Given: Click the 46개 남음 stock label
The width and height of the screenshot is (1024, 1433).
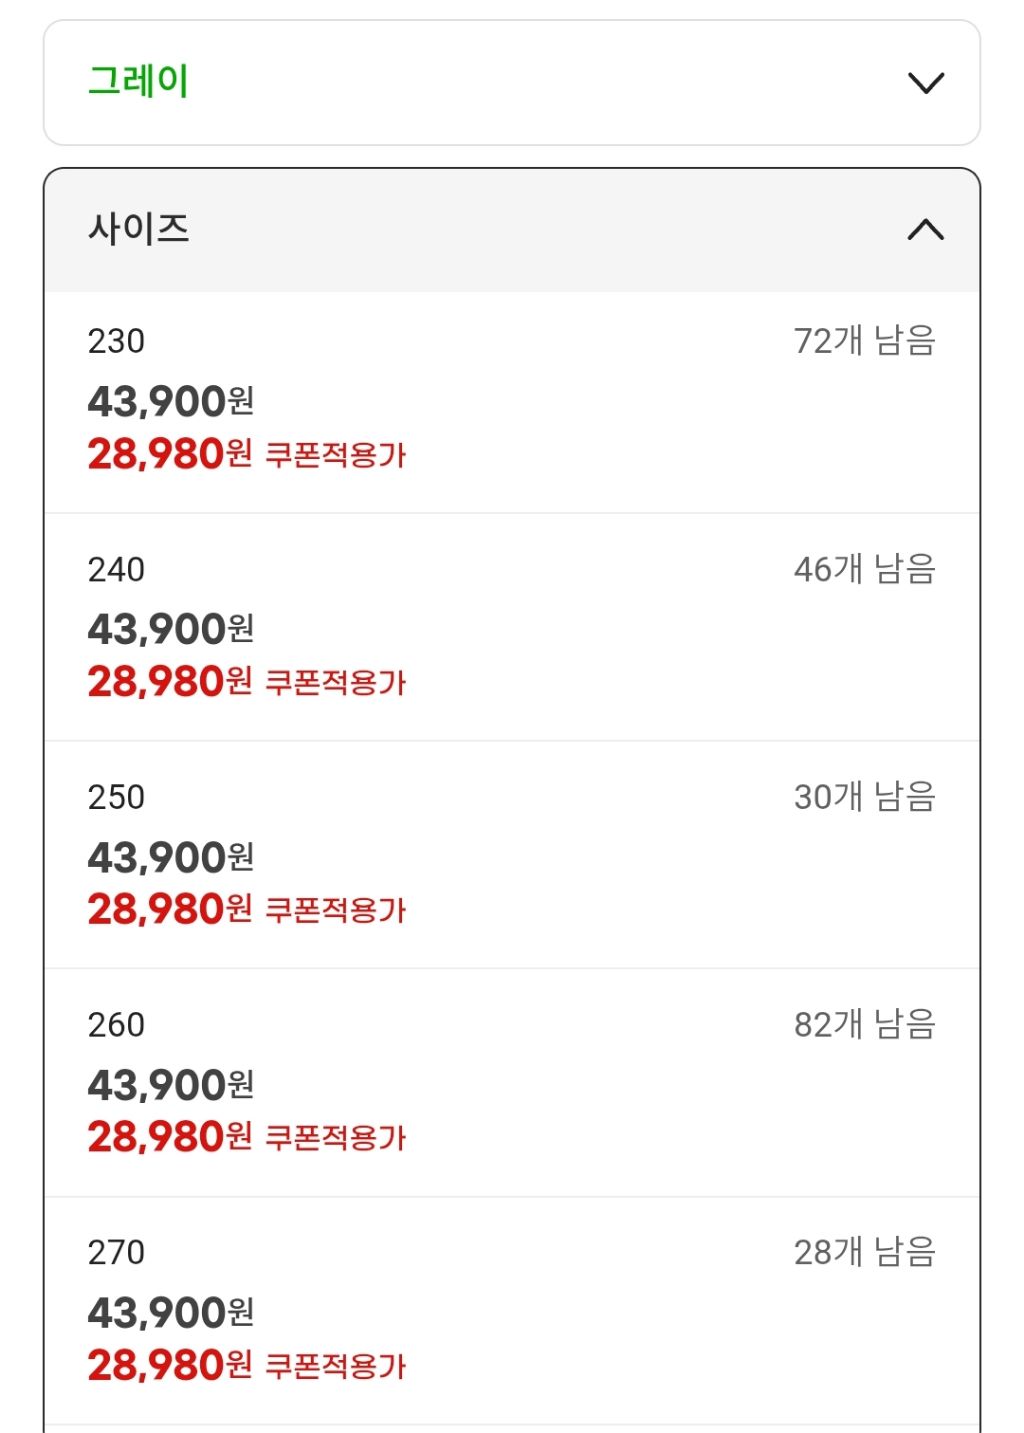Looking at the screenshot, I should point(865,569).
